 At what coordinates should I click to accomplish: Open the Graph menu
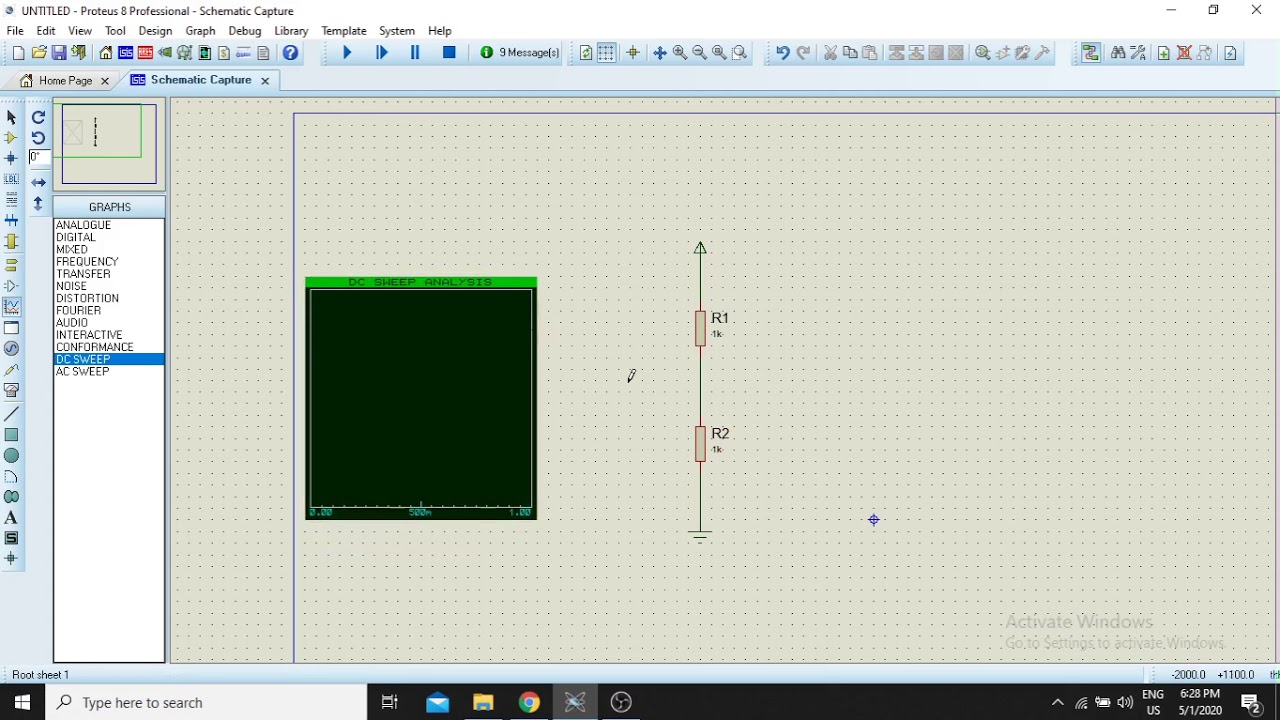tap(200, 31)
